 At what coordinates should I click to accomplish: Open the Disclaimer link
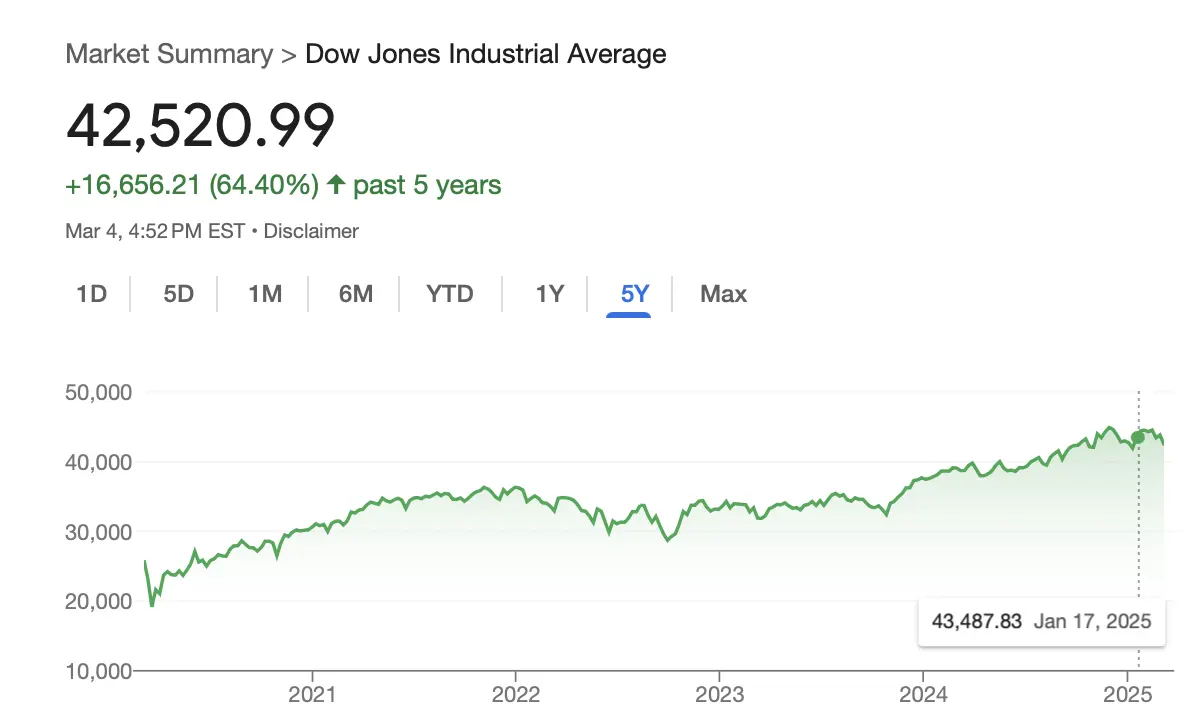coord(311,231)
